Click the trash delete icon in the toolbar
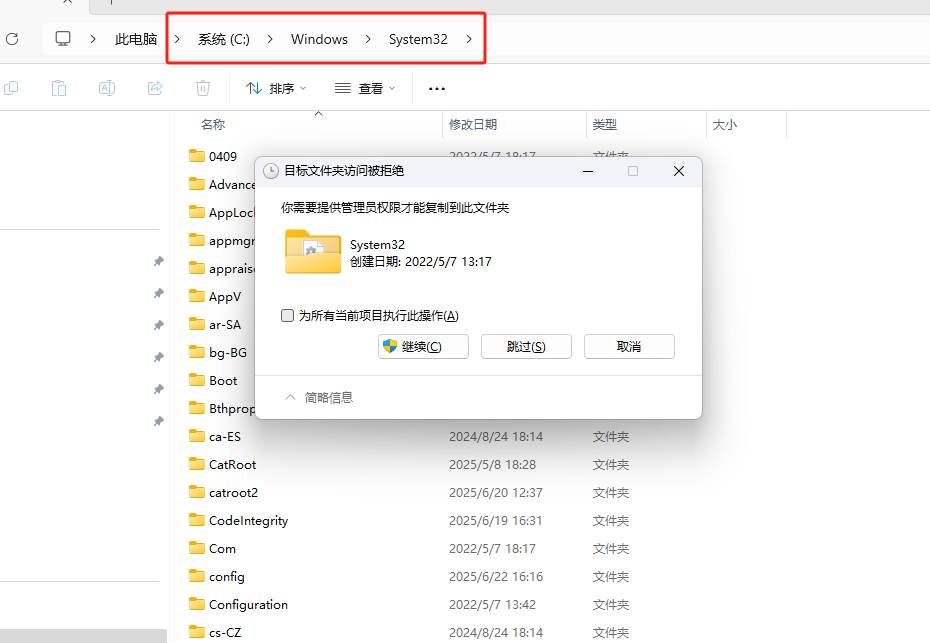Screen dimensions: 930x643 point(203,88)
